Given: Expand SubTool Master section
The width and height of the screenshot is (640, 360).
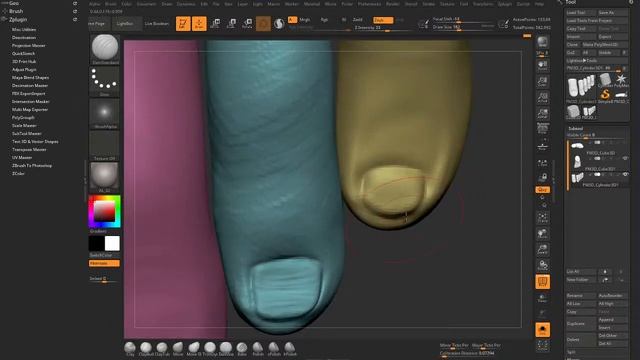Looking at the screenshot, I should [x=27, y=133].
